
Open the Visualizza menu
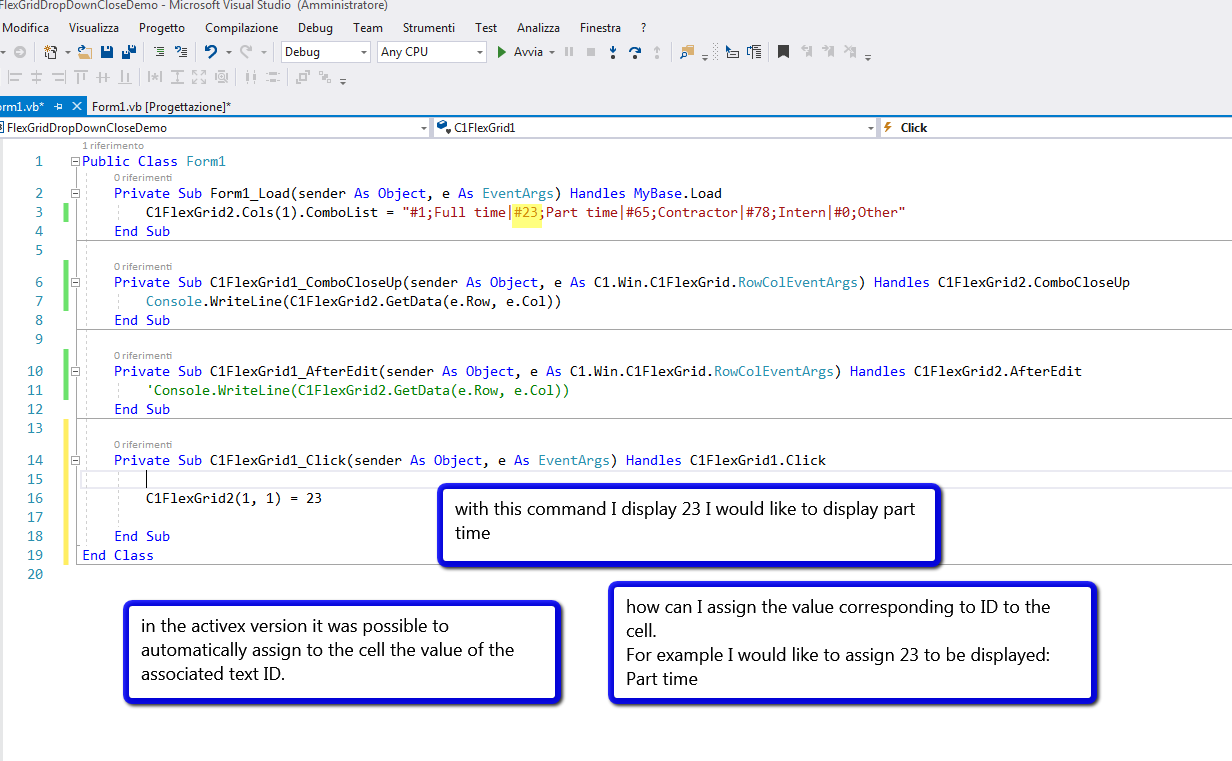coord(94,28)
